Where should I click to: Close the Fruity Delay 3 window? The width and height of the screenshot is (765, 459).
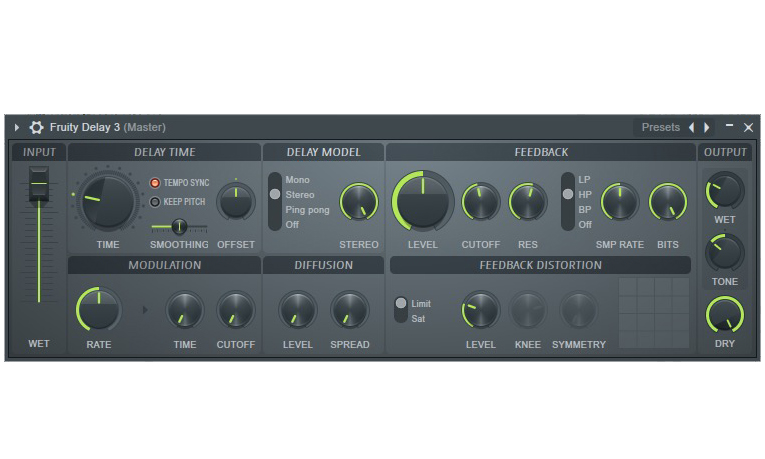(x=748, y=127)
